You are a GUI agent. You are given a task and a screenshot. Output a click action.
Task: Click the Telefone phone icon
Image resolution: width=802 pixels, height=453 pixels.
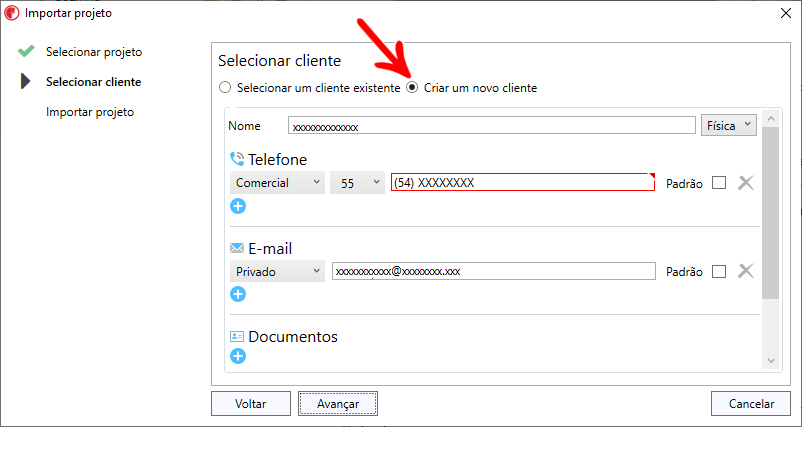(237, 159)
